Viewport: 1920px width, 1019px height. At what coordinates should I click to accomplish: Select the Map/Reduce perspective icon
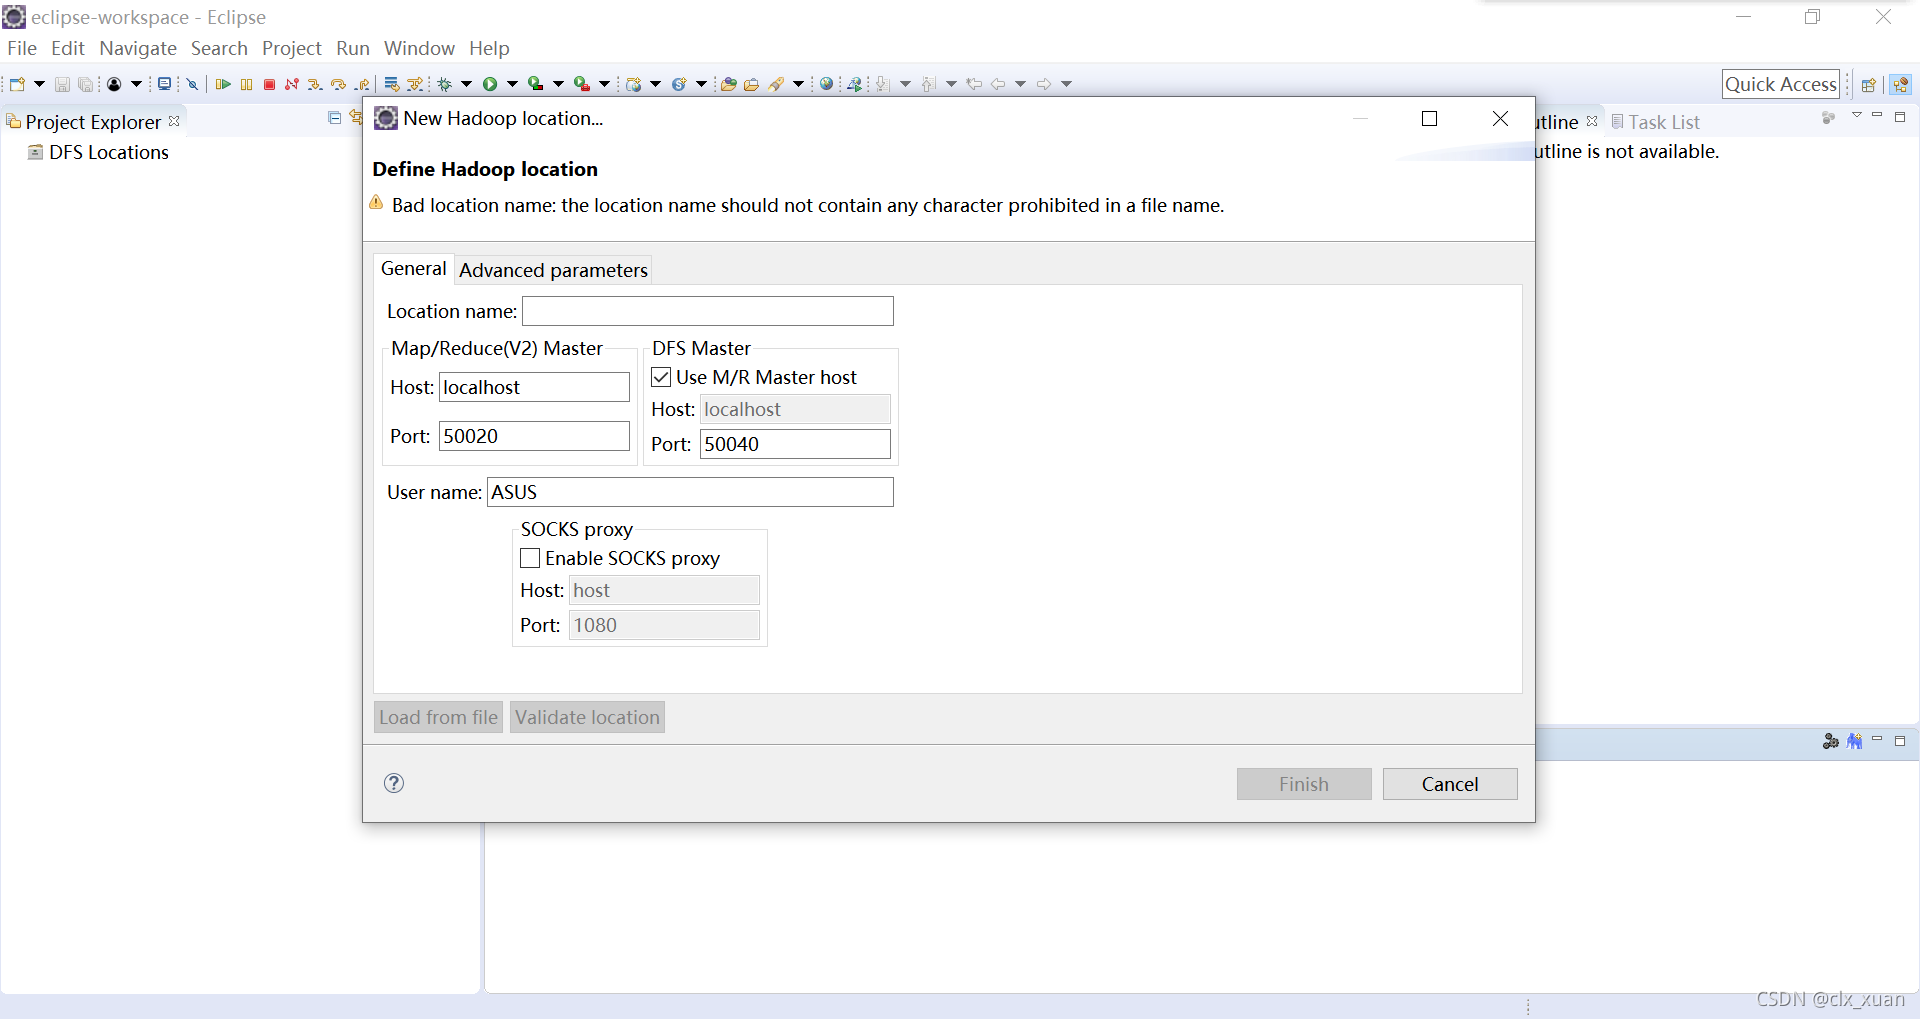coord(1901,85)
